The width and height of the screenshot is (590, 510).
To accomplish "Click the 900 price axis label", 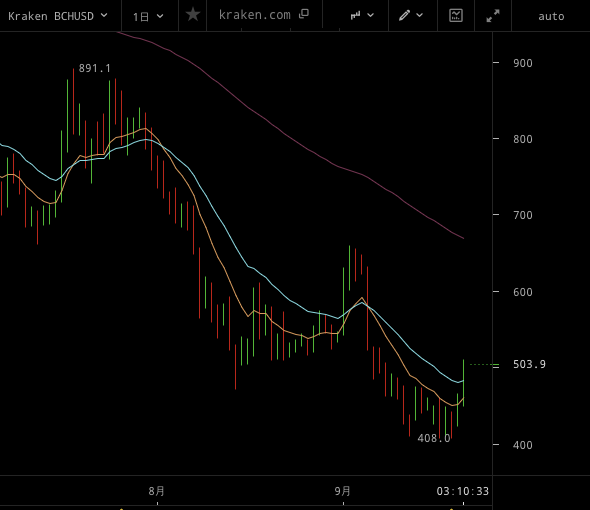I will coord(523,63).
